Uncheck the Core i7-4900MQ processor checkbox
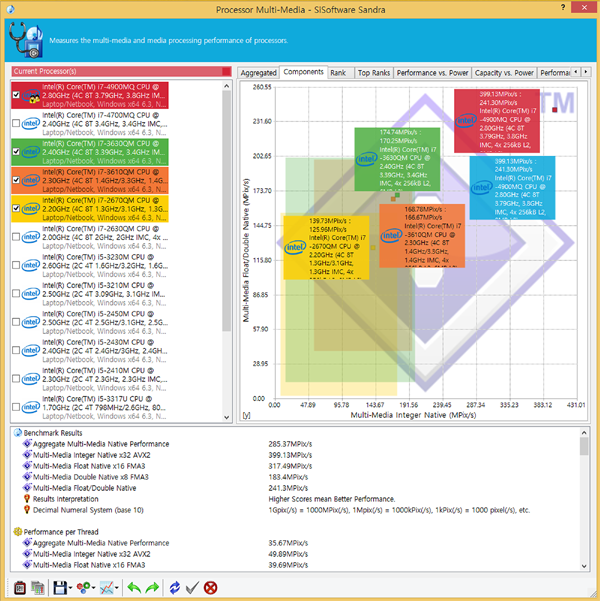The height and width of the screenshot is (601, 600). (x=16, y=95)
